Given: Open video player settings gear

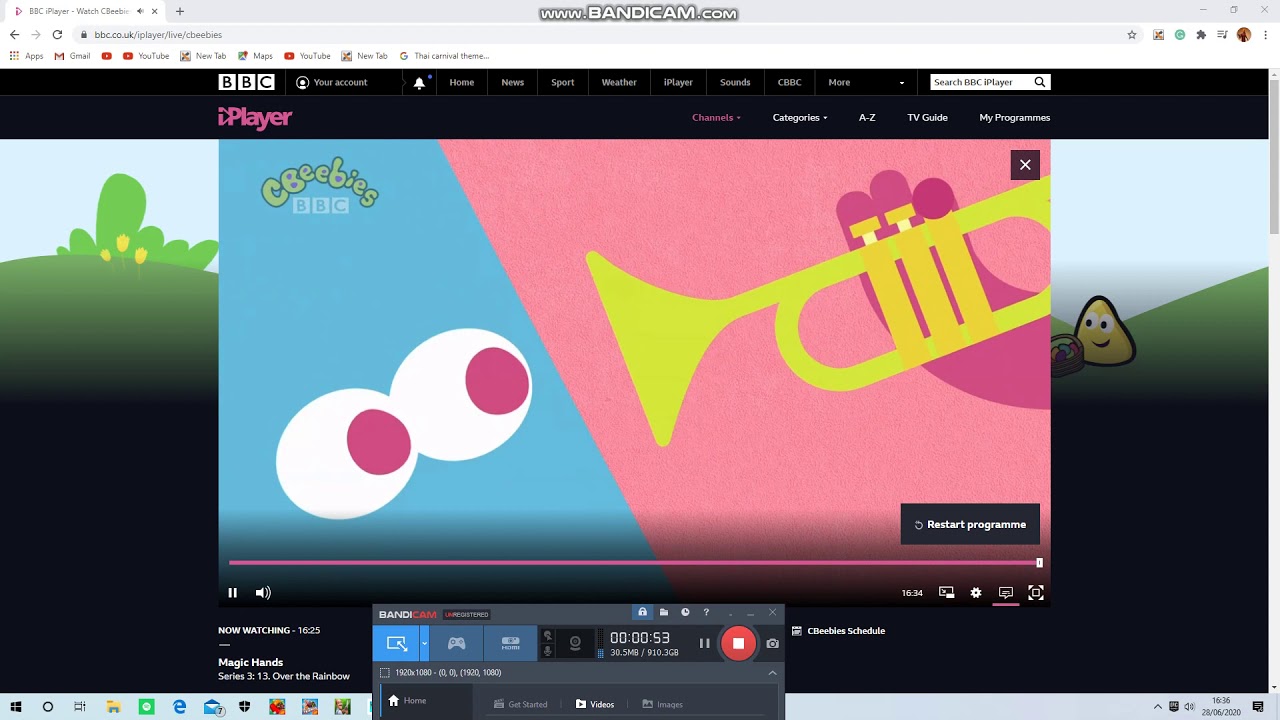Looking at the screenshot, I should (x=976, y=593).
